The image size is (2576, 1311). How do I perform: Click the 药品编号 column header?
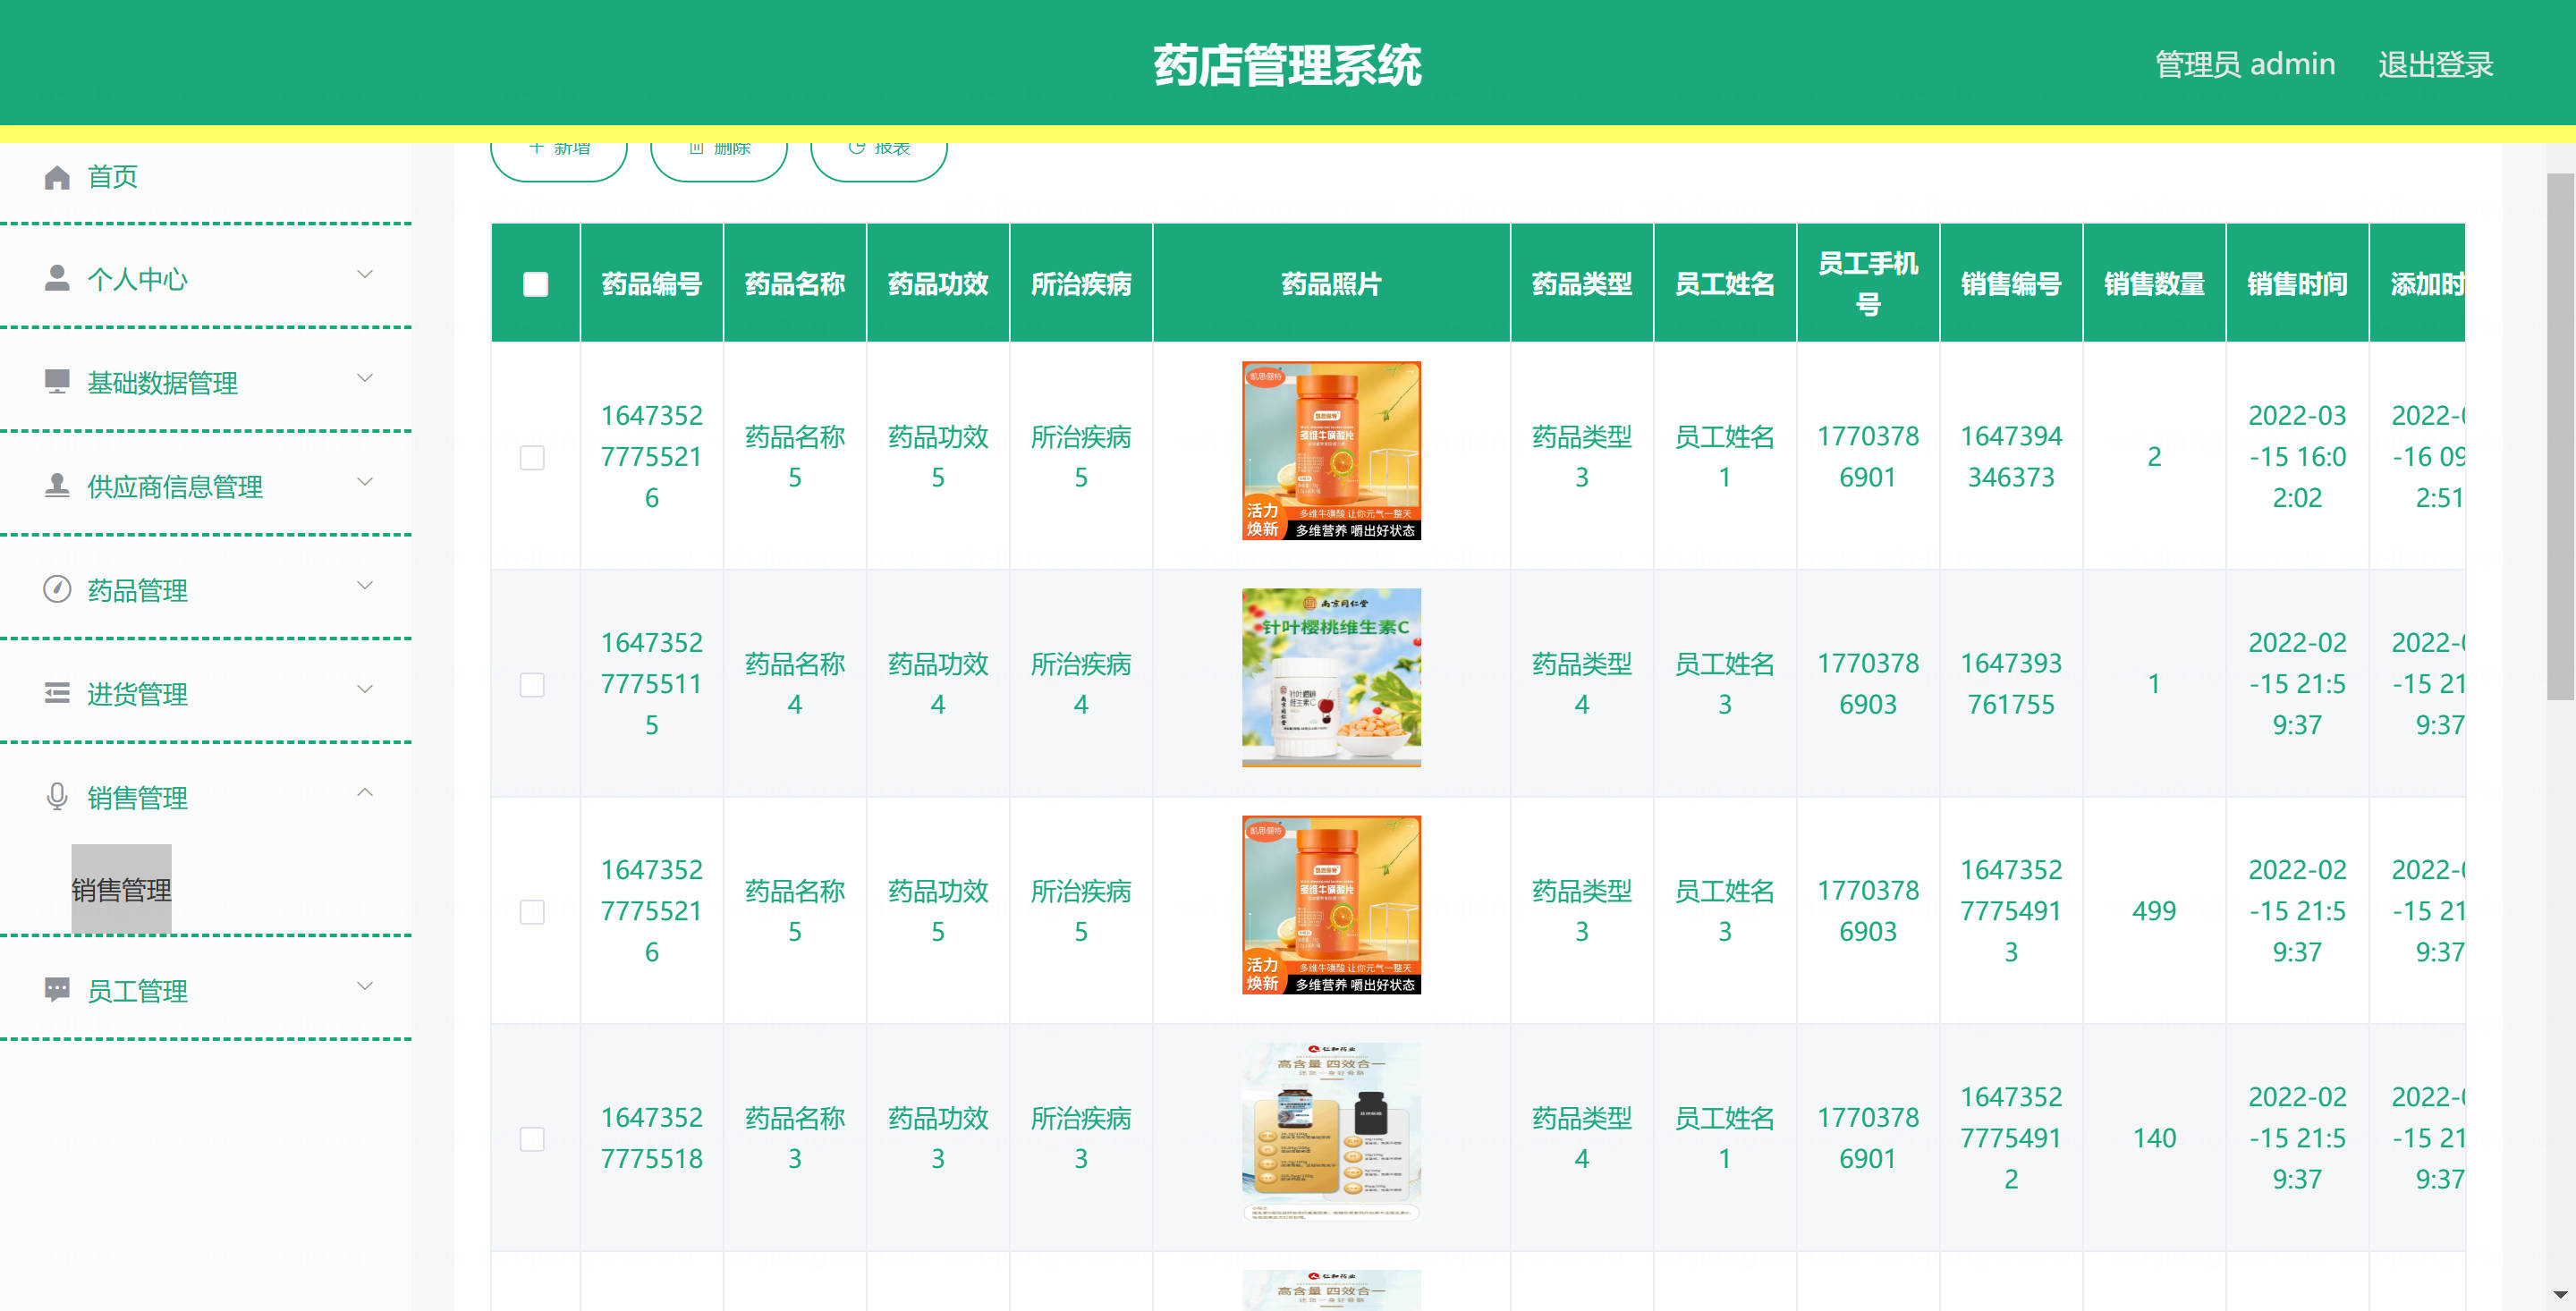(652, 284)
